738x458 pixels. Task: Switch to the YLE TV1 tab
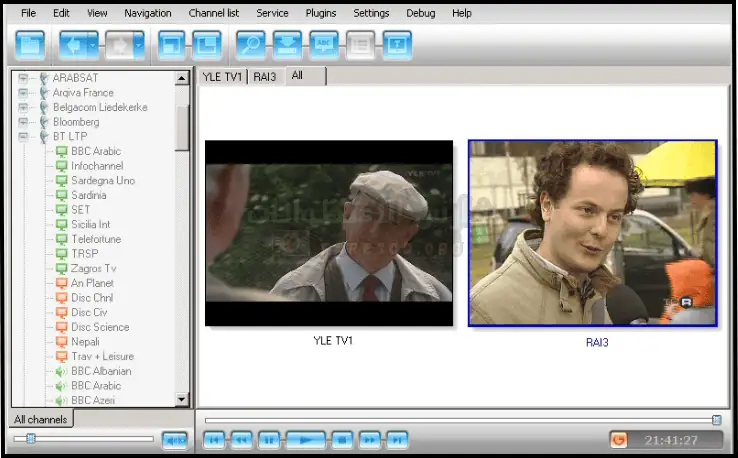pyautogui.click(x=222, y=76)
